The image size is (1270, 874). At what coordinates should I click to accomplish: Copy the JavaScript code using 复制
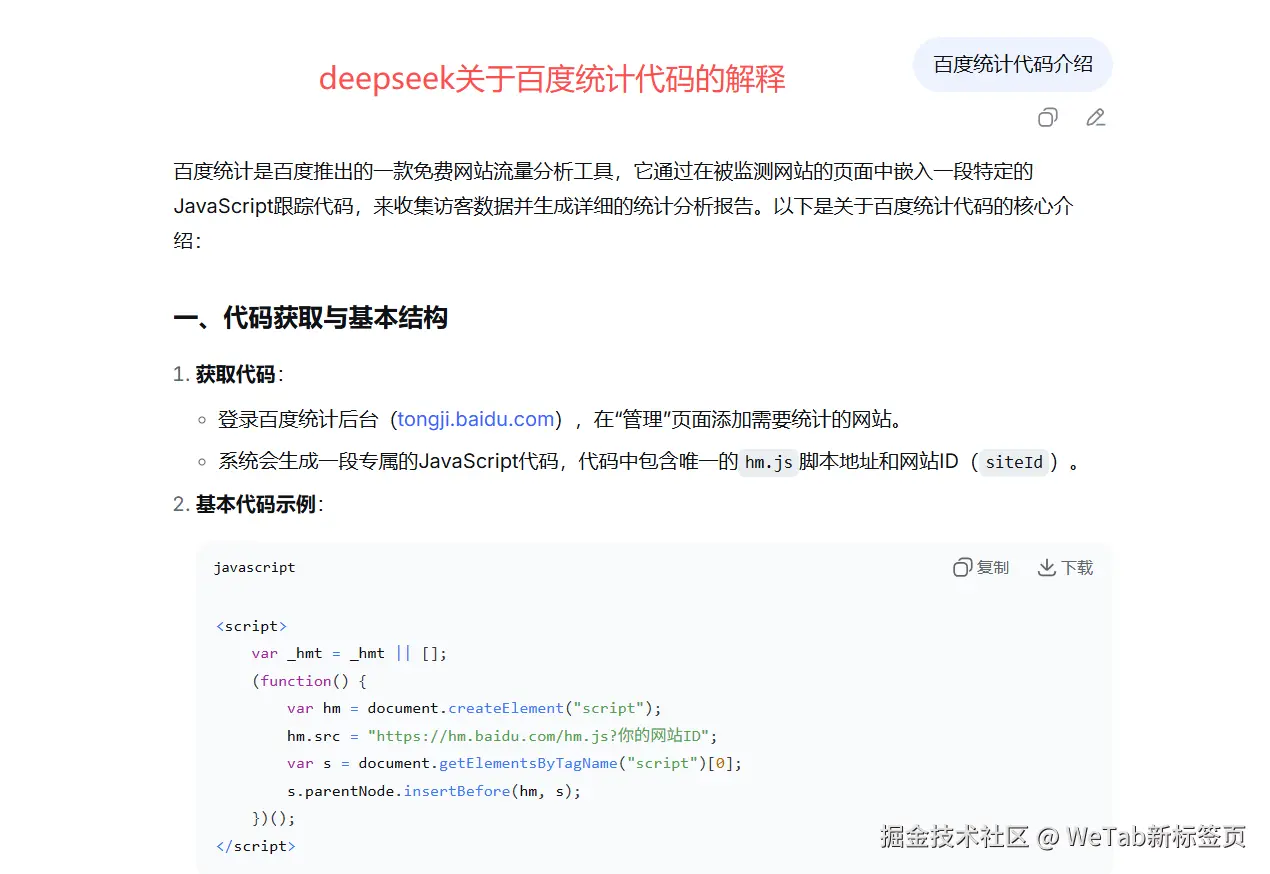tap(989, 567)
